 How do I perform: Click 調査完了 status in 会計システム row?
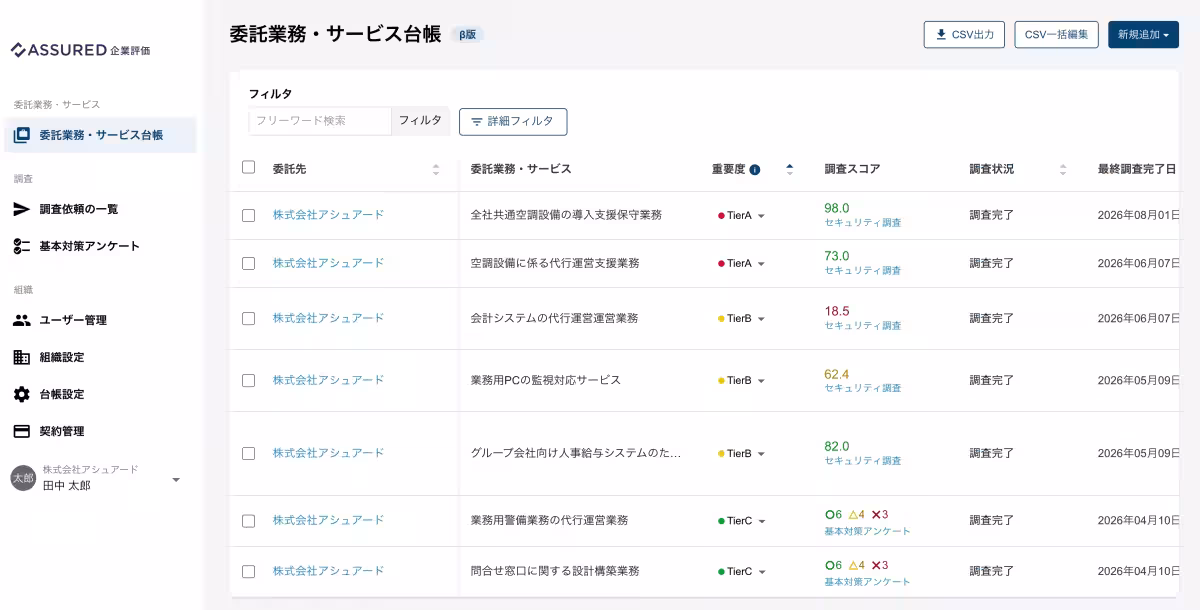click(x=992, y=319)
